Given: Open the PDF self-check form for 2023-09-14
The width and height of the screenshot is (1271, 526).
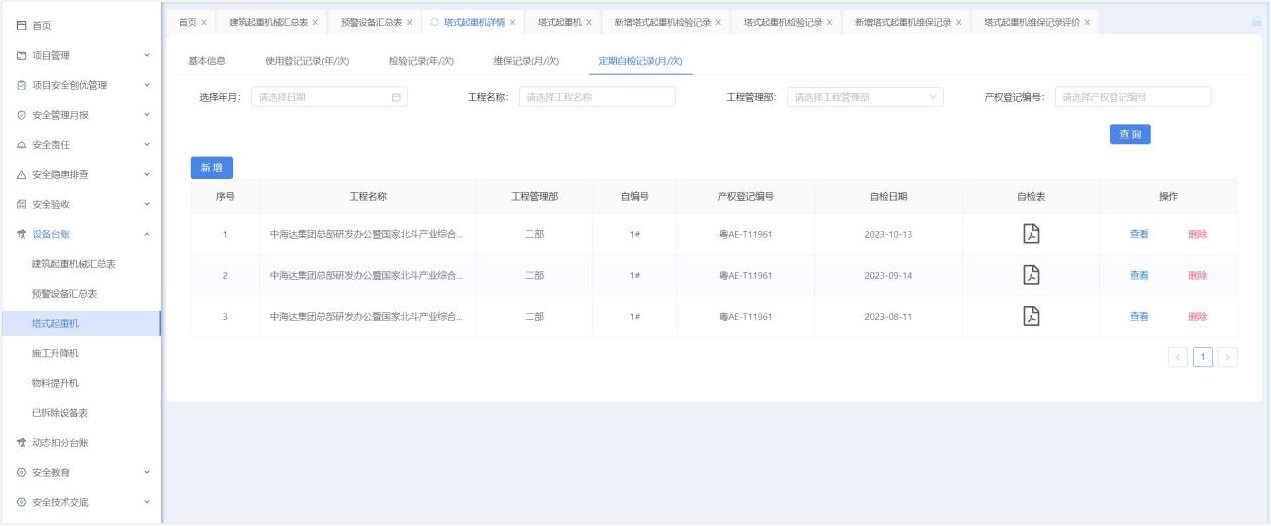Looking at the screenshot, I should (1030, 275).
